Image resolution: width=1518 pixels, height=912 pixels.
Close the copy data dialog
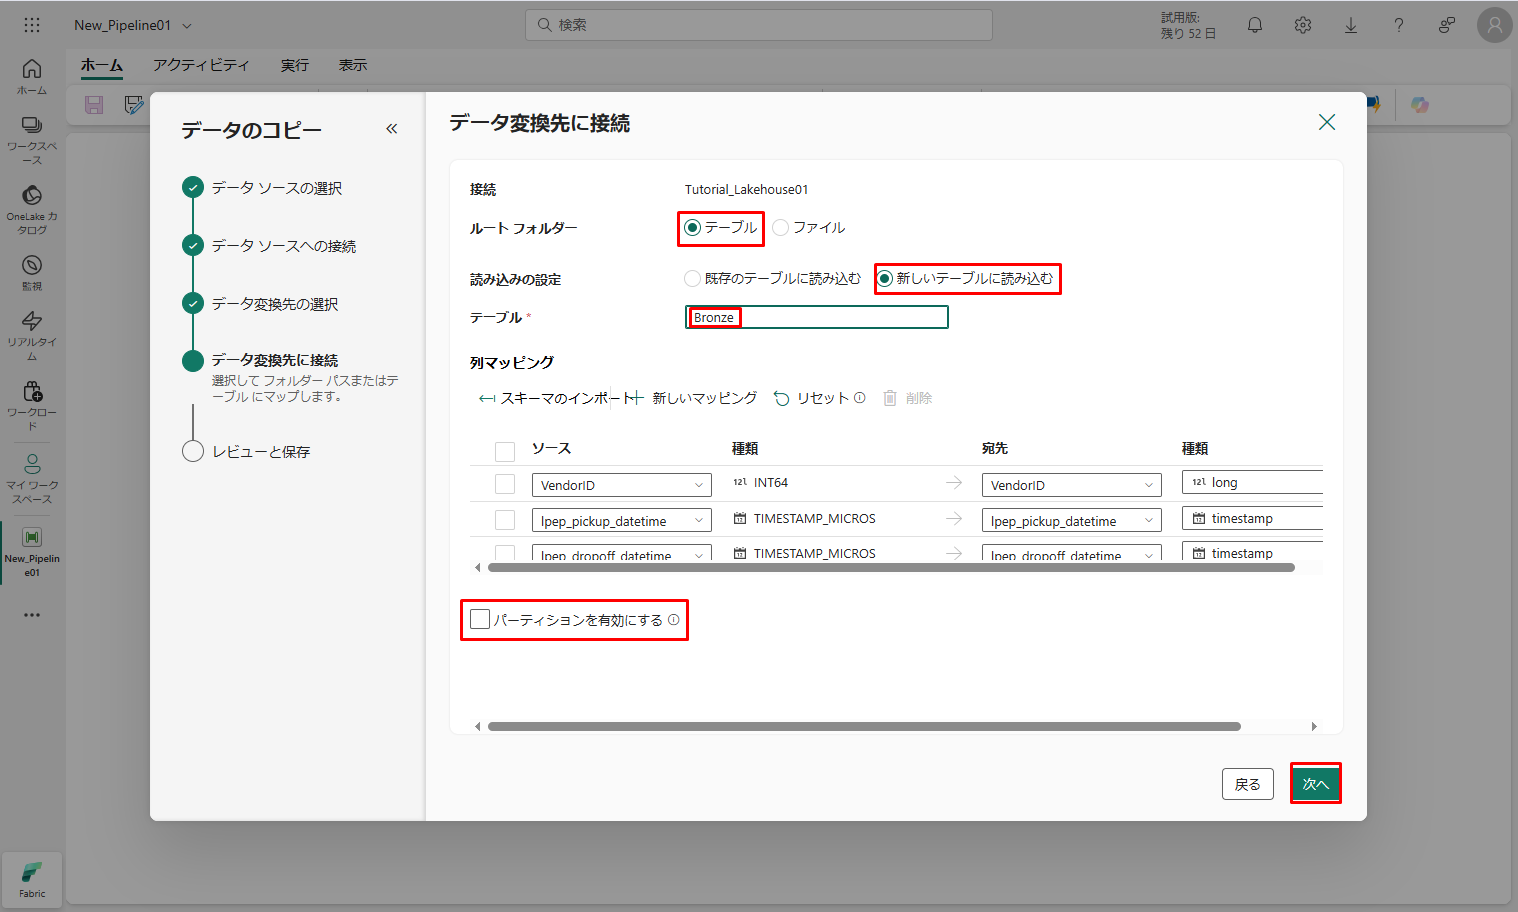click(x=1327, y=122)
